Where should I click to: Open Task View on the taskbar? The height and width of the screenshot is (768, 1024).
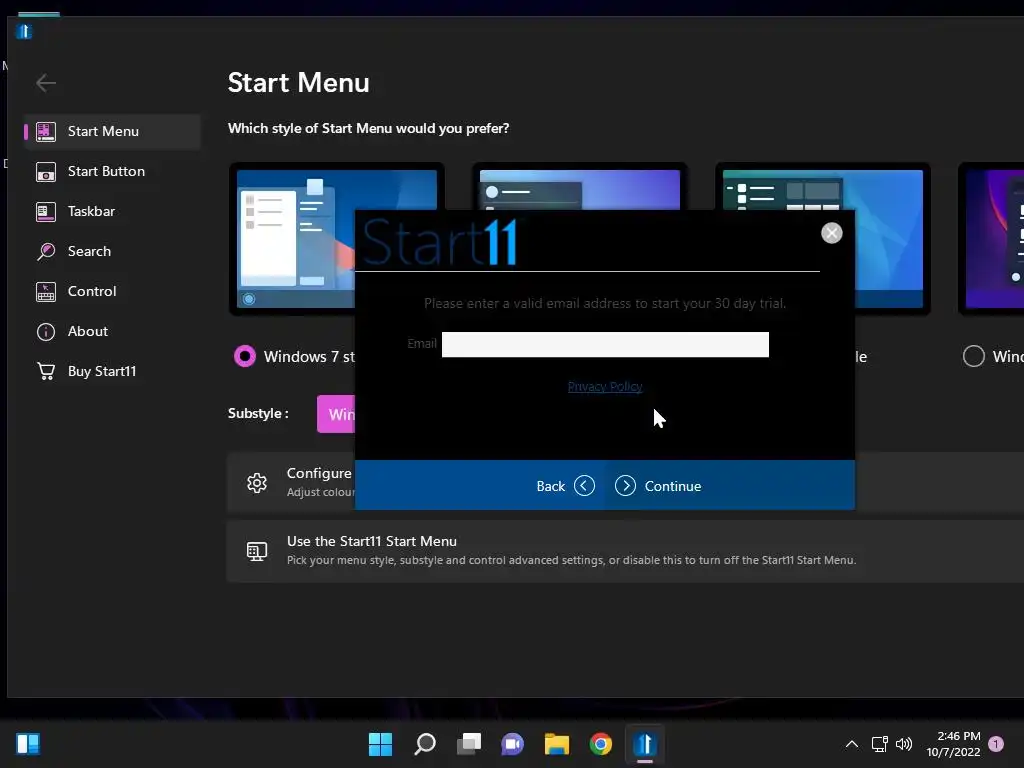click(x=469, y=744)
